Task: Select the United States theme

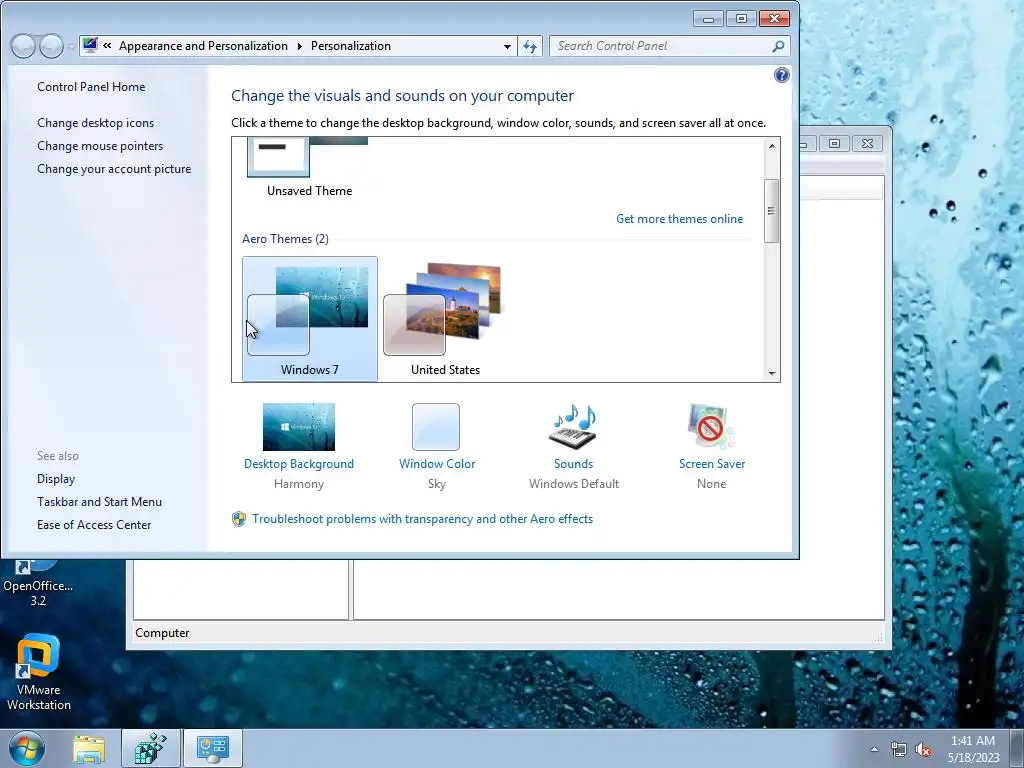Action: tap(445, 319)
